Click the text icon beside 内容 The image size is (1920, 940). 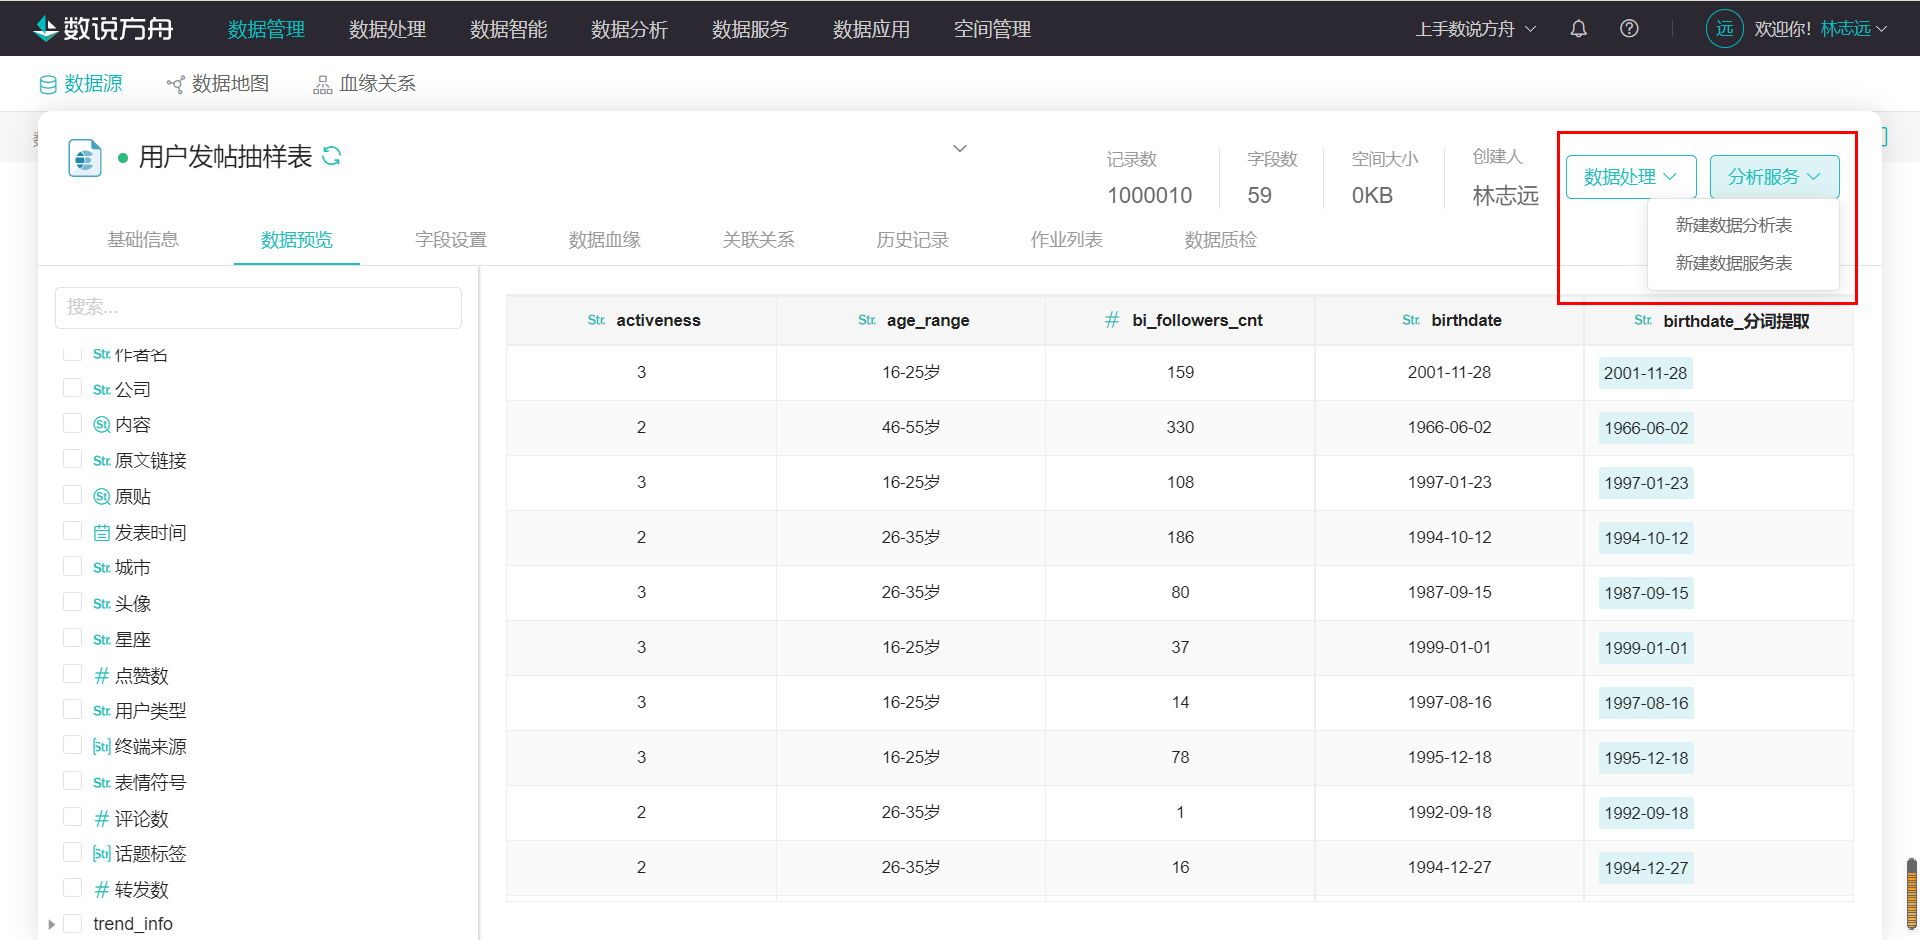click(x=102, y=425)
